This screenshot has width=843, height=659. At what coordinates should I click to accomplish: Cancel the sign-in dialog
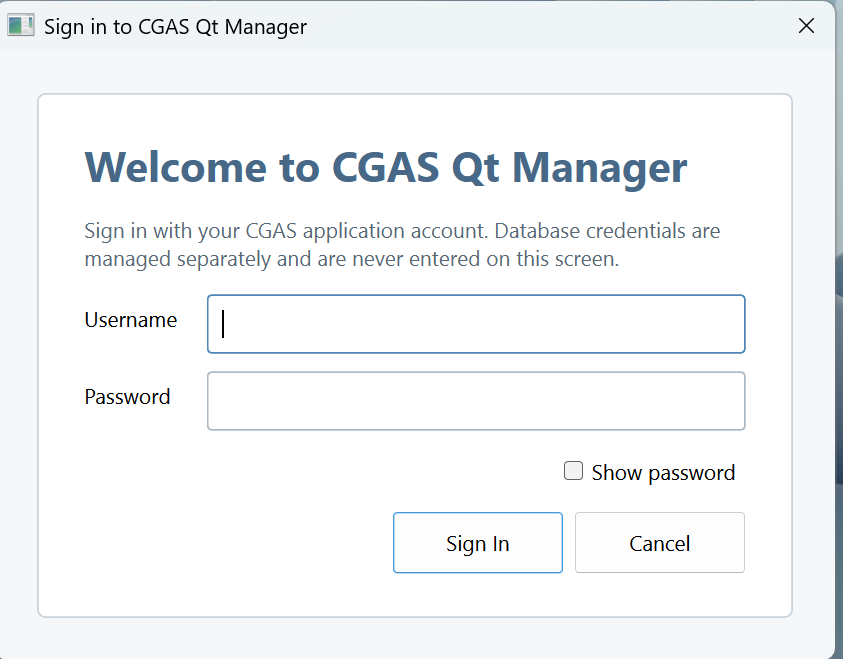tap(660, 543)
